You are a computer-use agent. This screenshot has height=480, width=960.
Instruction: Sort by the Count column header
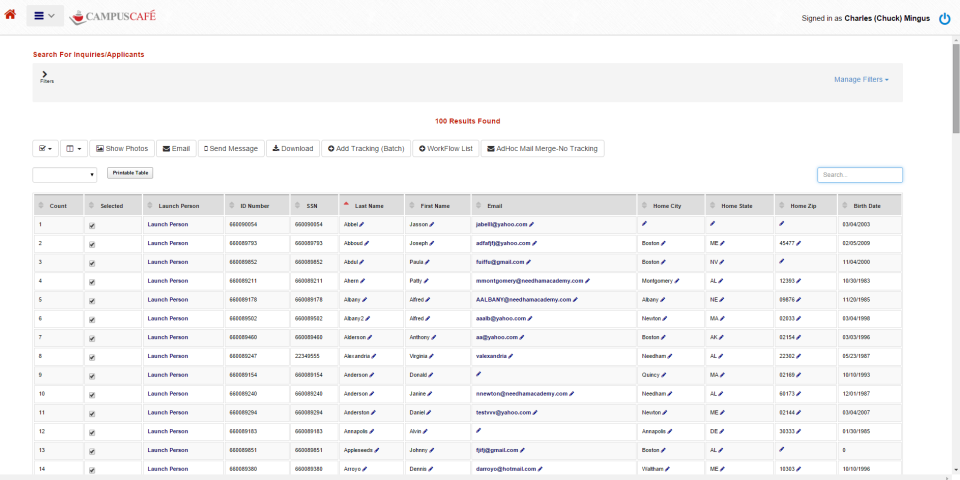pos(59,206)
